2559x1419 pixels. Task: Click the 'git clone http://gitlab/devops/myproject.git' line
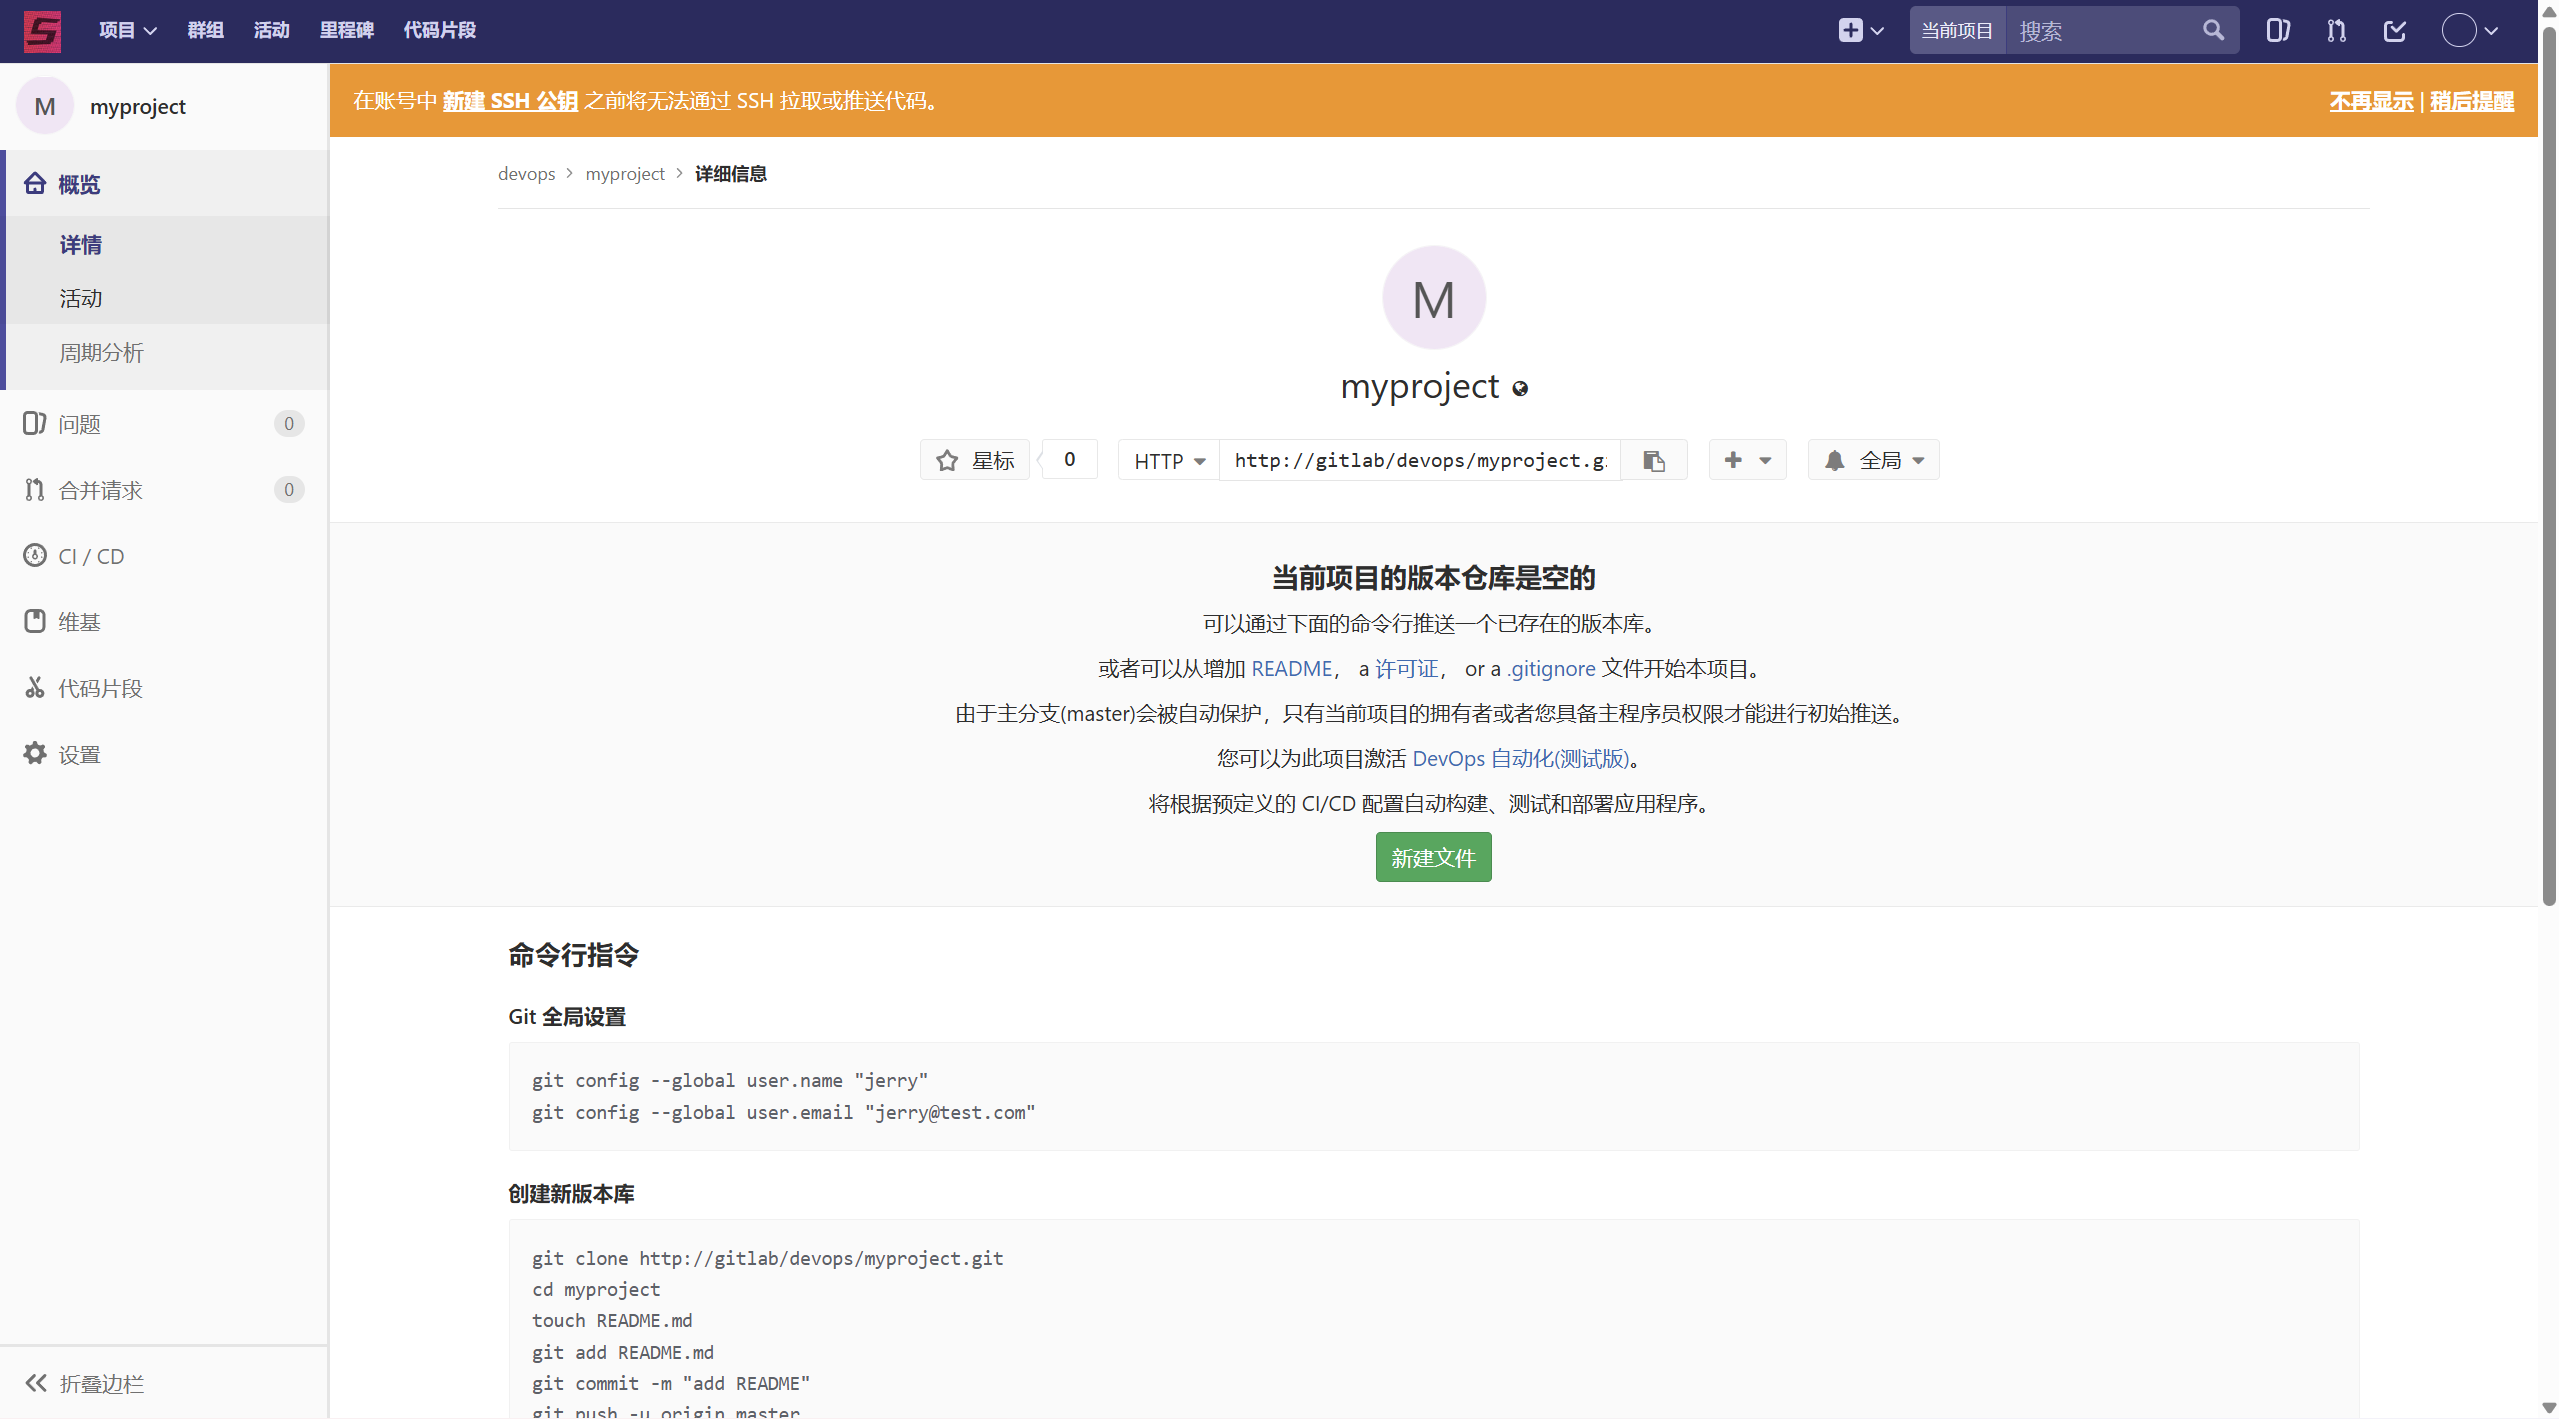click(x=768, y=1258)
